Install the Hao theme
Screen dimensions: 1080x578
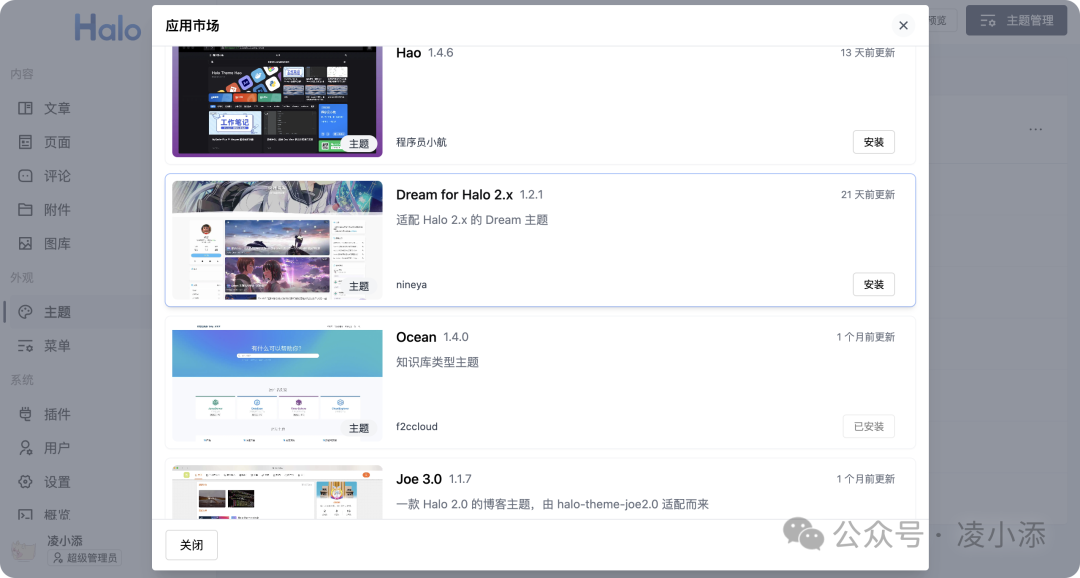873,142
